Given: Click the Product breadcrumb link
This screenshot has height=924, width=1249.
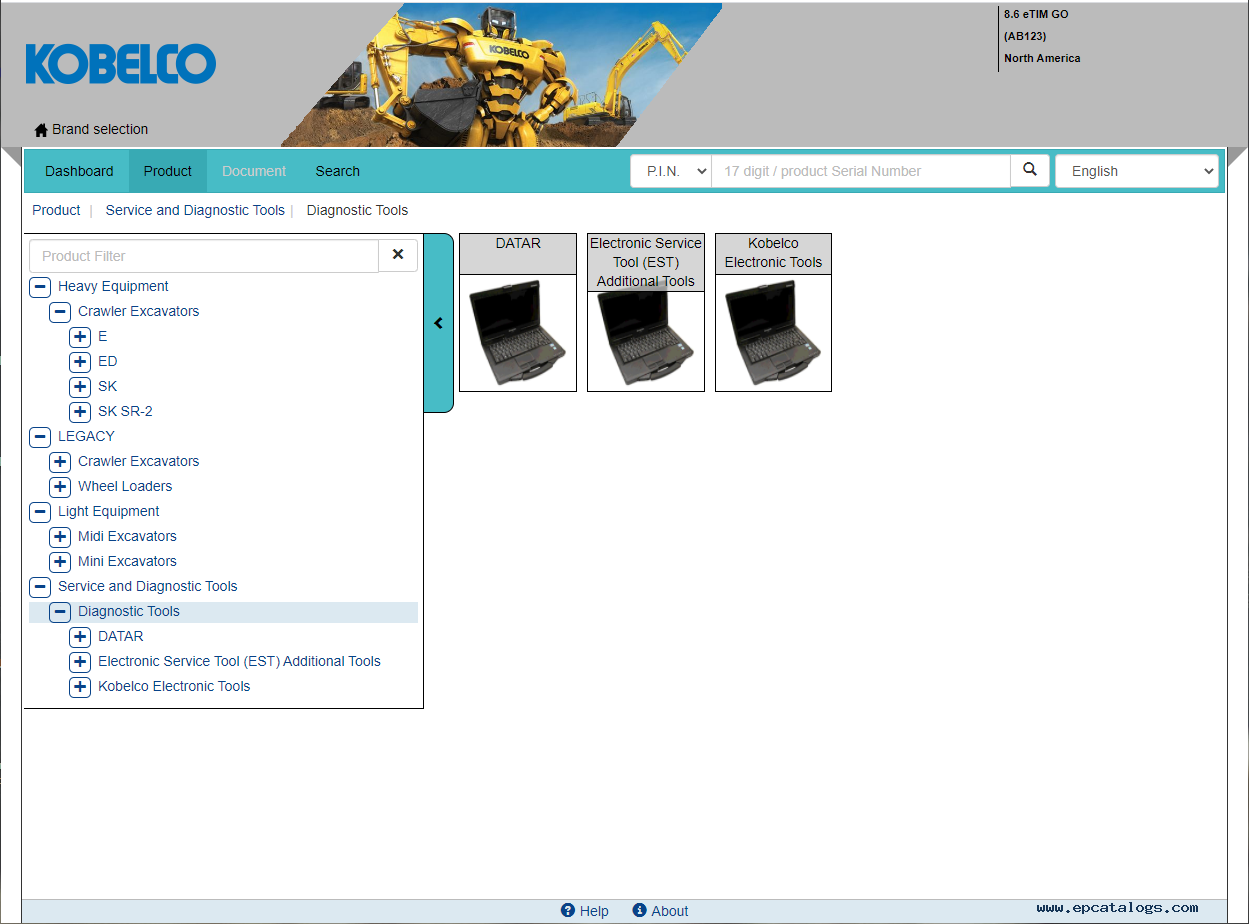Looking at the screenshot, I should (56, 210).
